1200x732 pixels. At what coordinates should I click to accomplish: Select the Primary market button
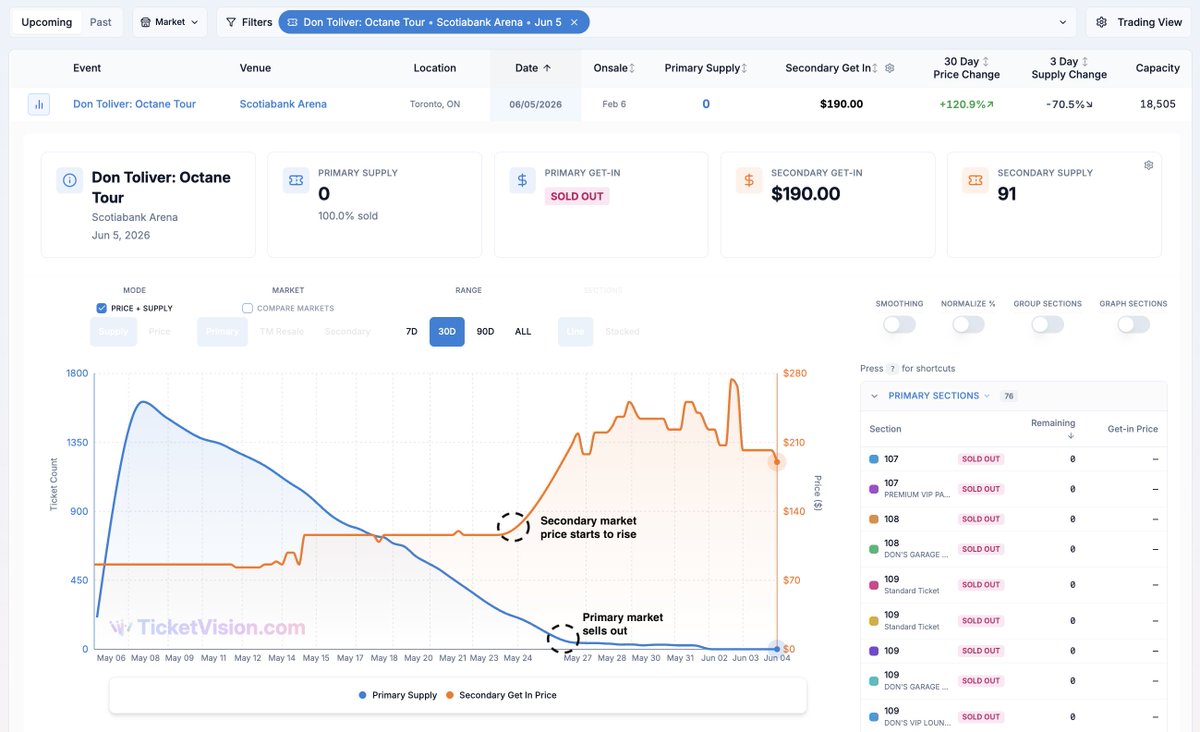(x=222, y=331)
